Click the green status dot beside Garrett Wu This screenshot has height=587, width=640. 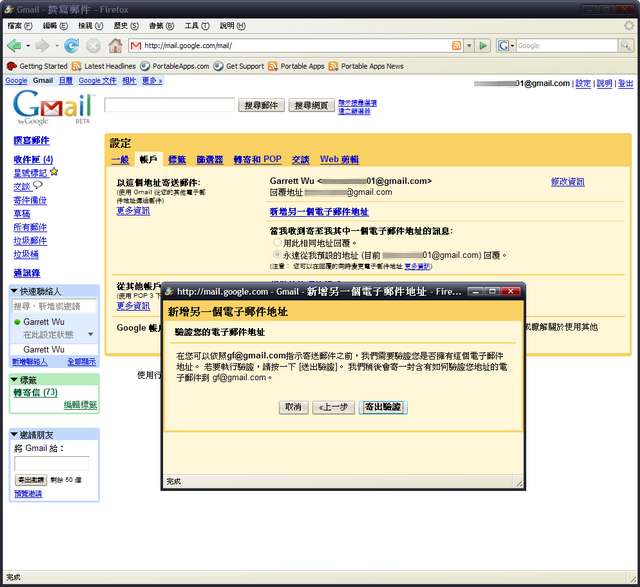click(17, 322)
